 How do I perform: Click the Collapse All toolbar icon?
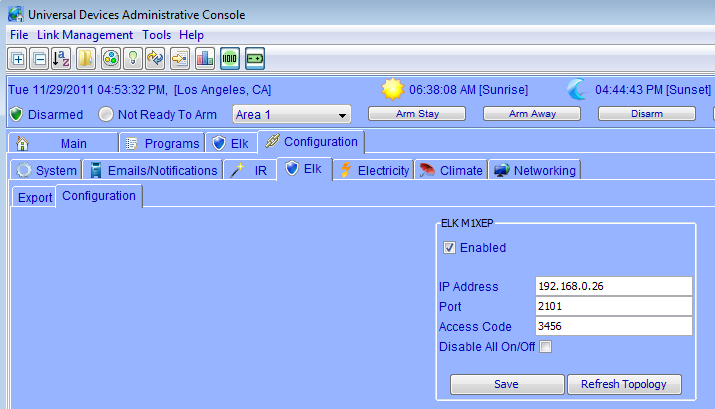40,59
